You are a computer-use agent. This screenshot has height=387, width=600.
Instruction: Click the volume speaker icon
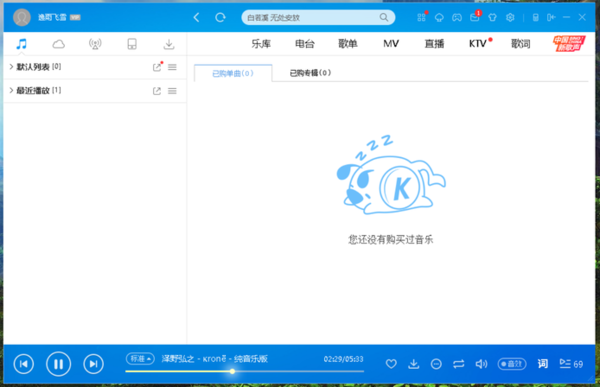point(481,364)
